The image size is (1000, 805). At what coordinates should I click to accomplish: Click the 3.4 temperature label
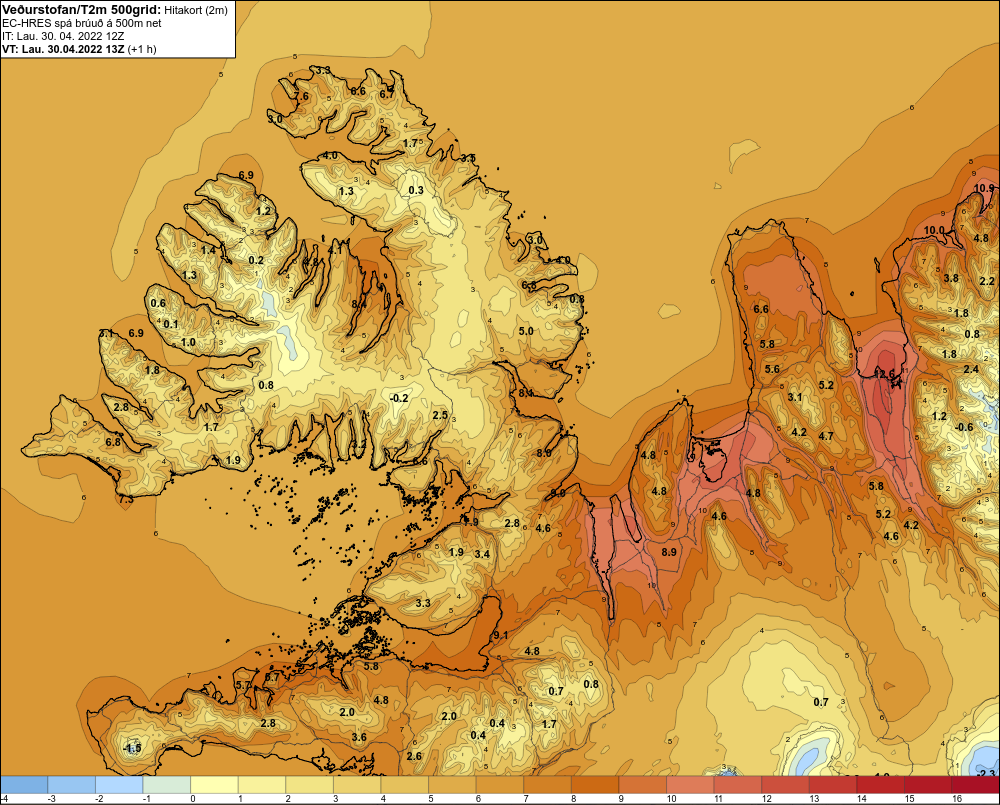coord(482,554)
